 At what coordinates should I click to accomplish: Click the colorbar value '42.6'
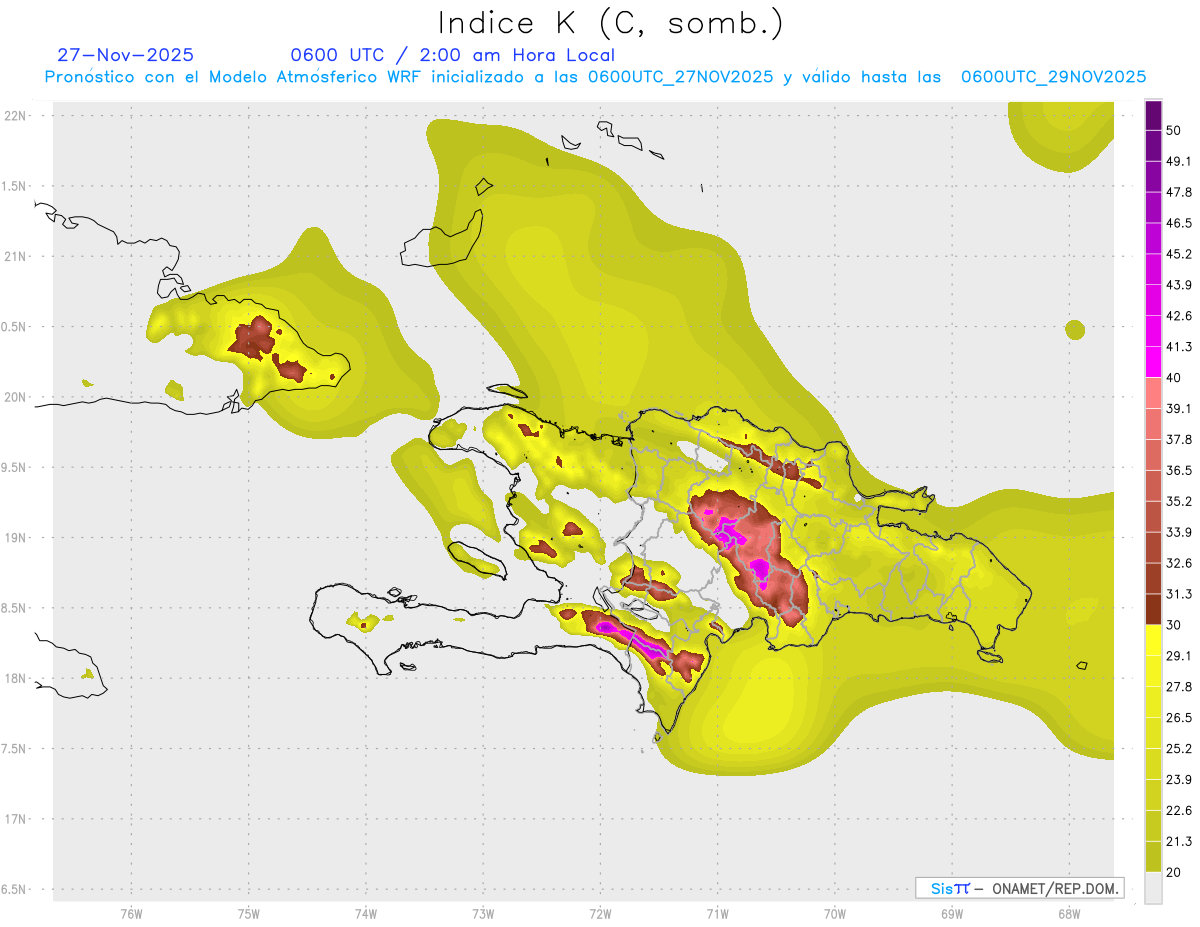tap(1179, 316)
